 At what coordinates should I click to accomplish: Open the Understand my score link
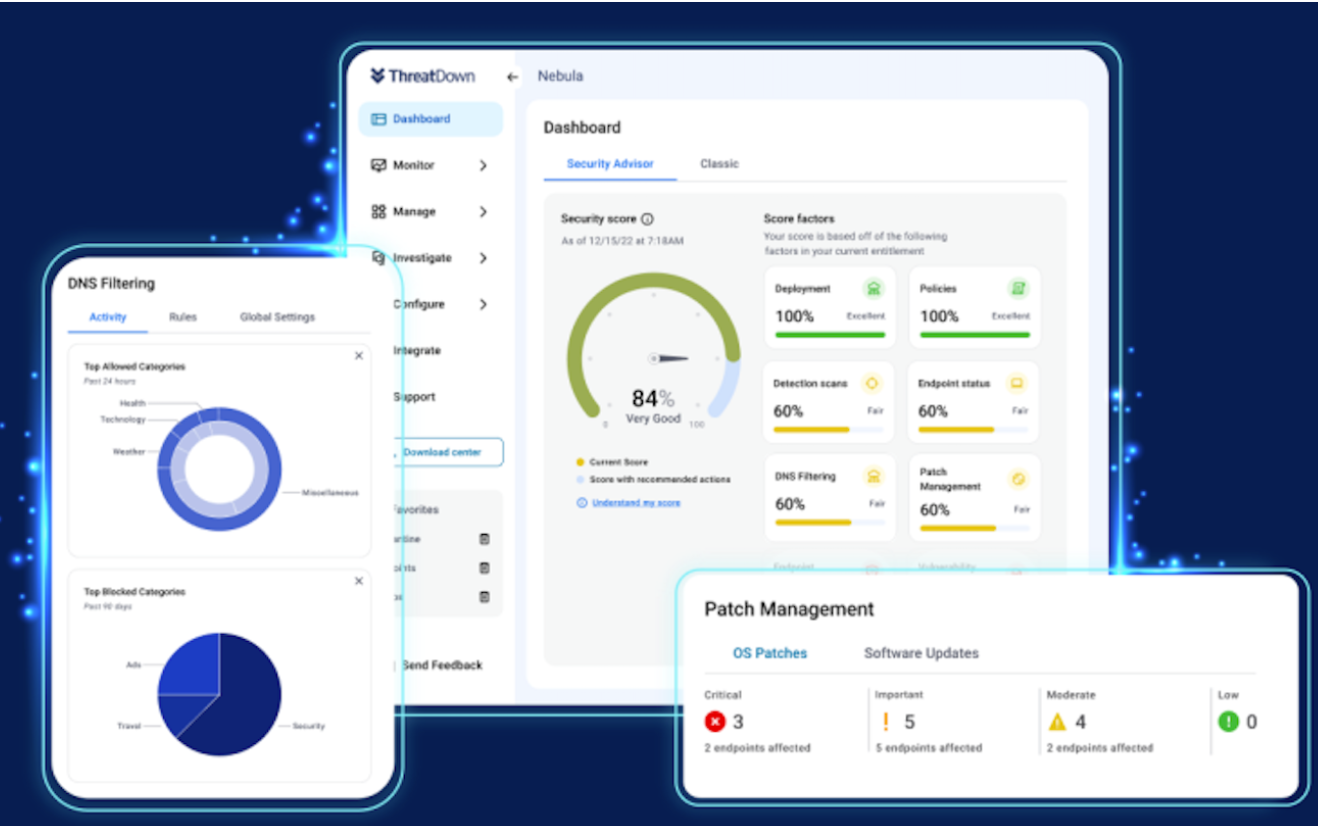635,503
